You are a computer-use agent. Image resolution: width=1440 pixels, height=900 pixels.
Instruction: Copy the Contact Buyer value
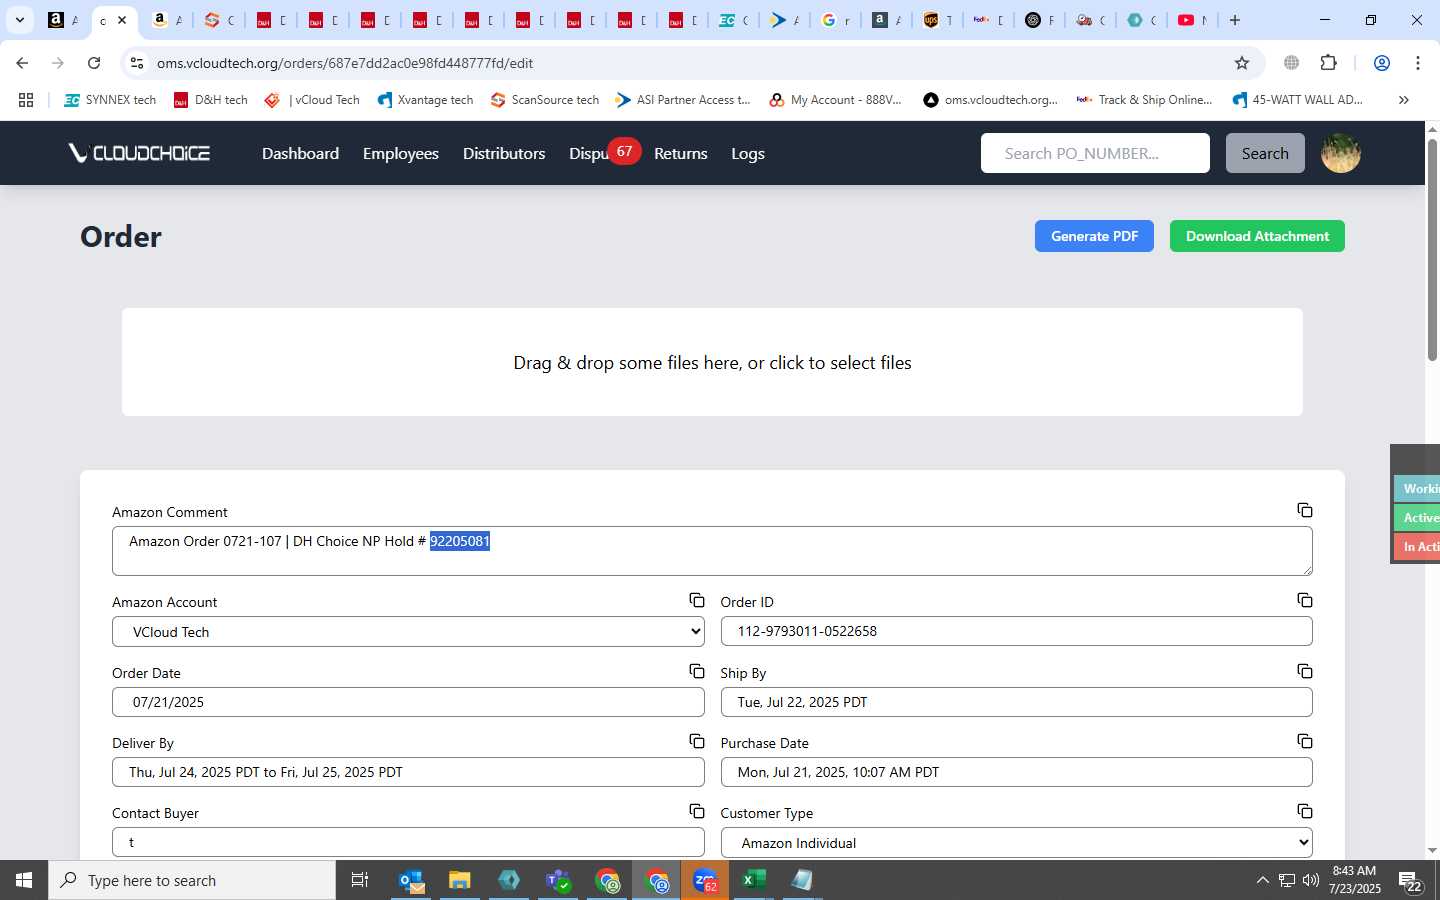(697, 811)
